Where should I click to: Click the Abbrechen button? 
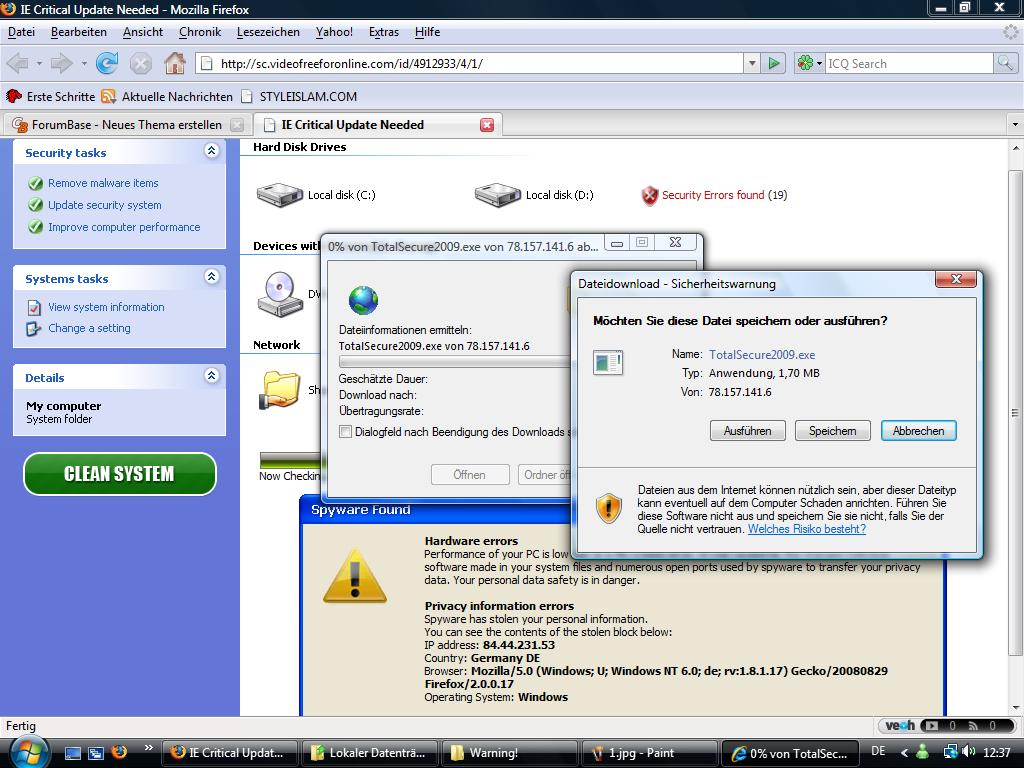tap(919, 431)
